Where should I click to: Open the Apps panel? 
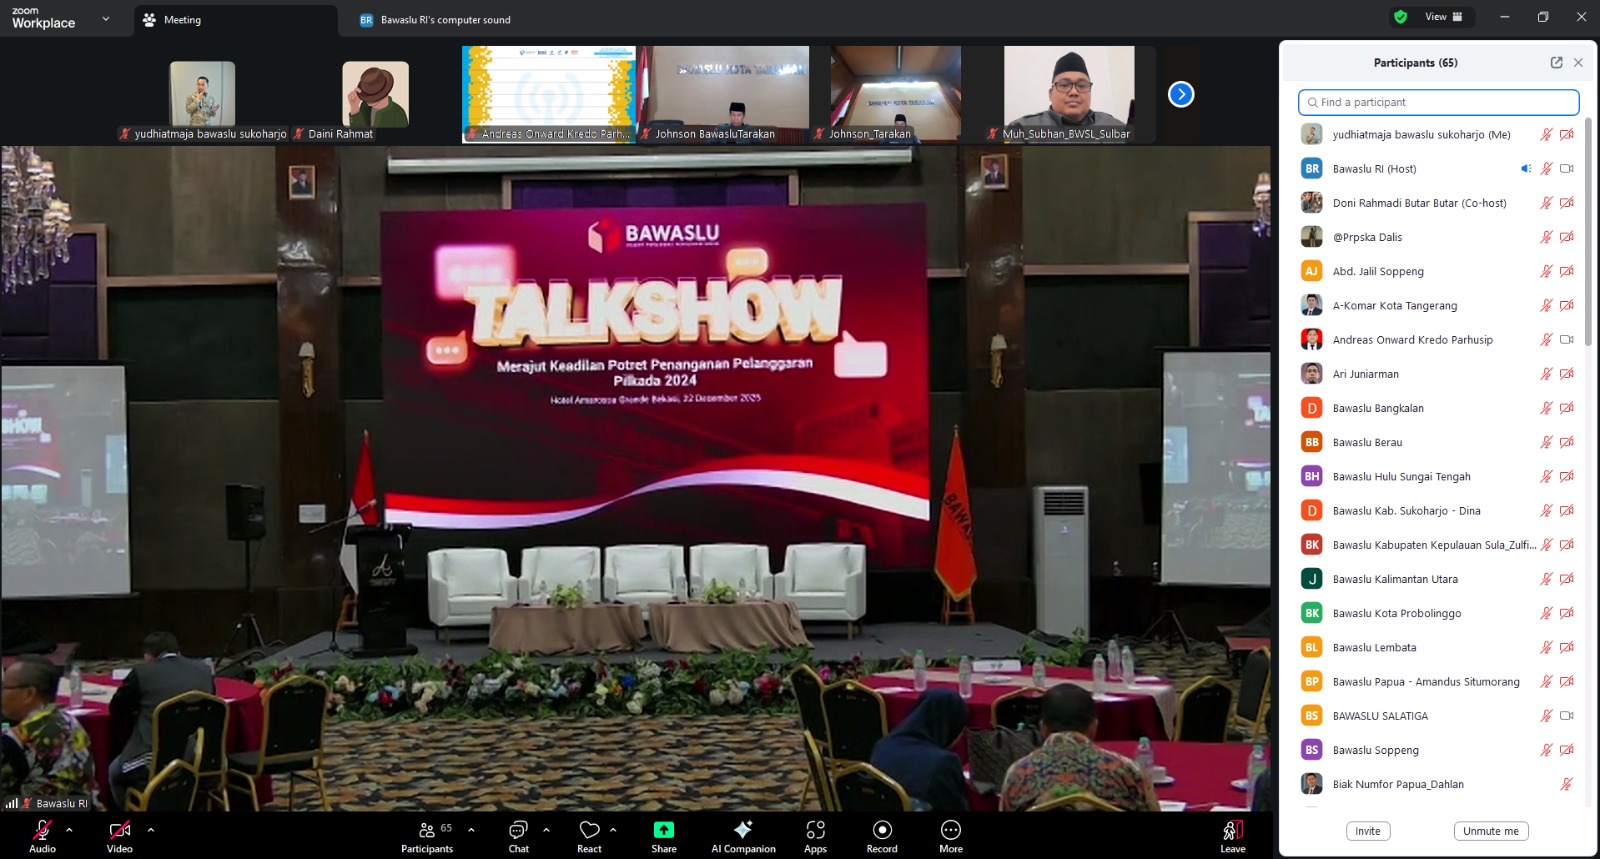click(x=815, y=836)
